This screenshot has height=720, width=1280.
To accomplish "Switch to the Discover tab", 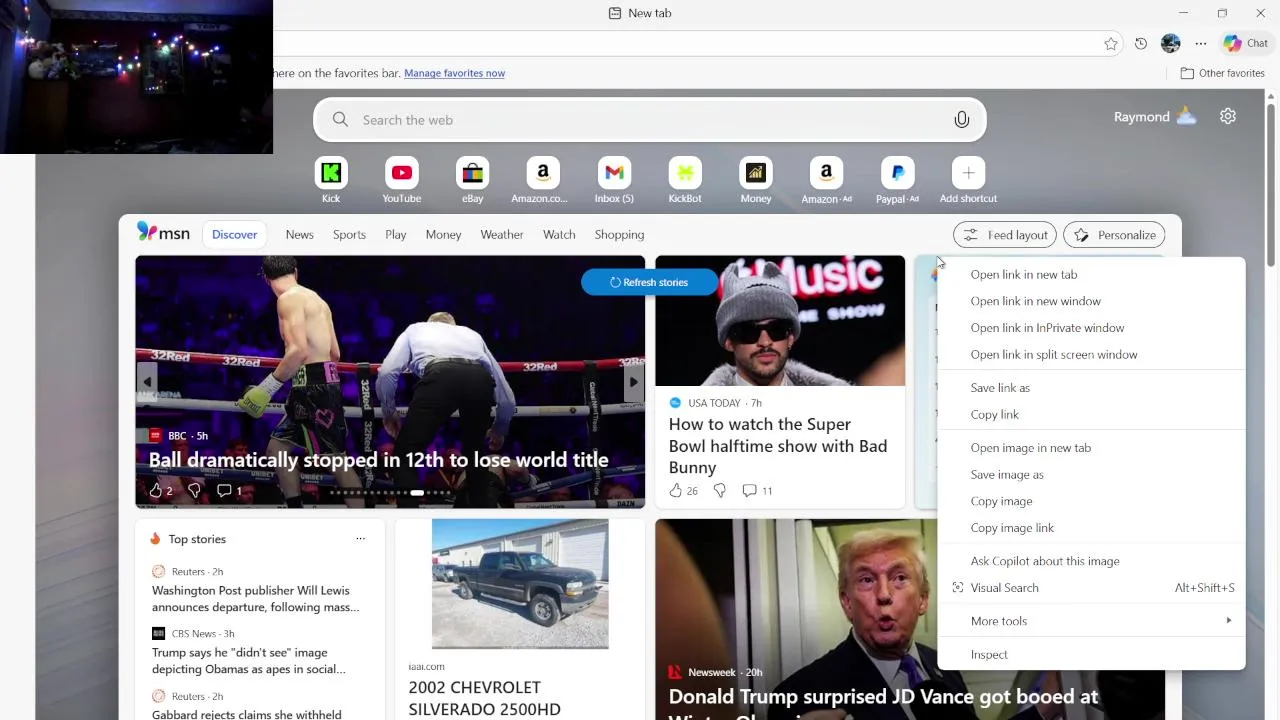I will (234, 234).
